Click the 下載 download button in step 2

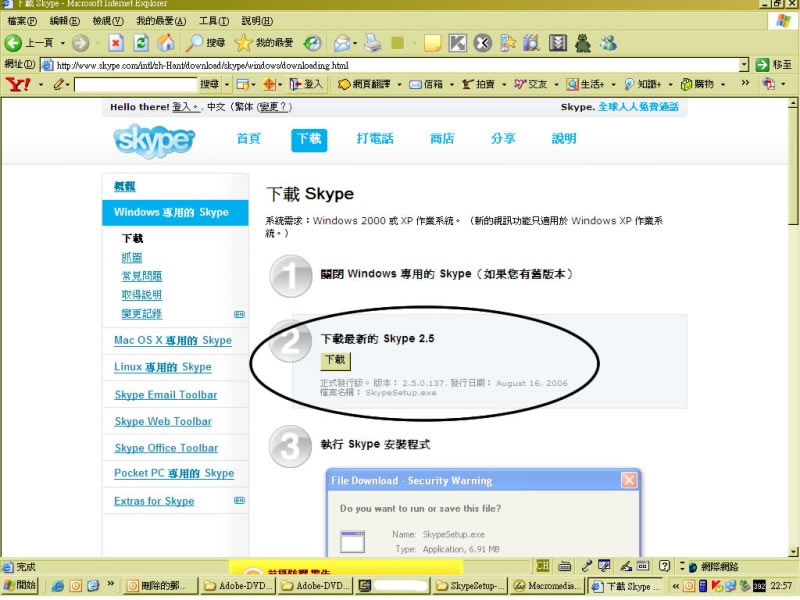point(335,360)
